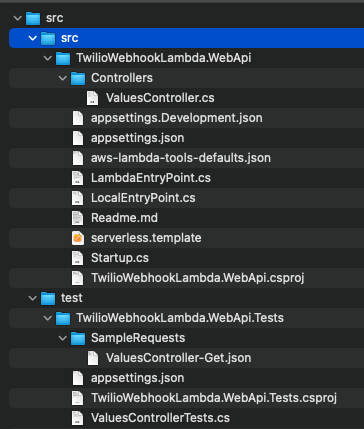
Task: Select the test folder name
Action: (72, 298)
